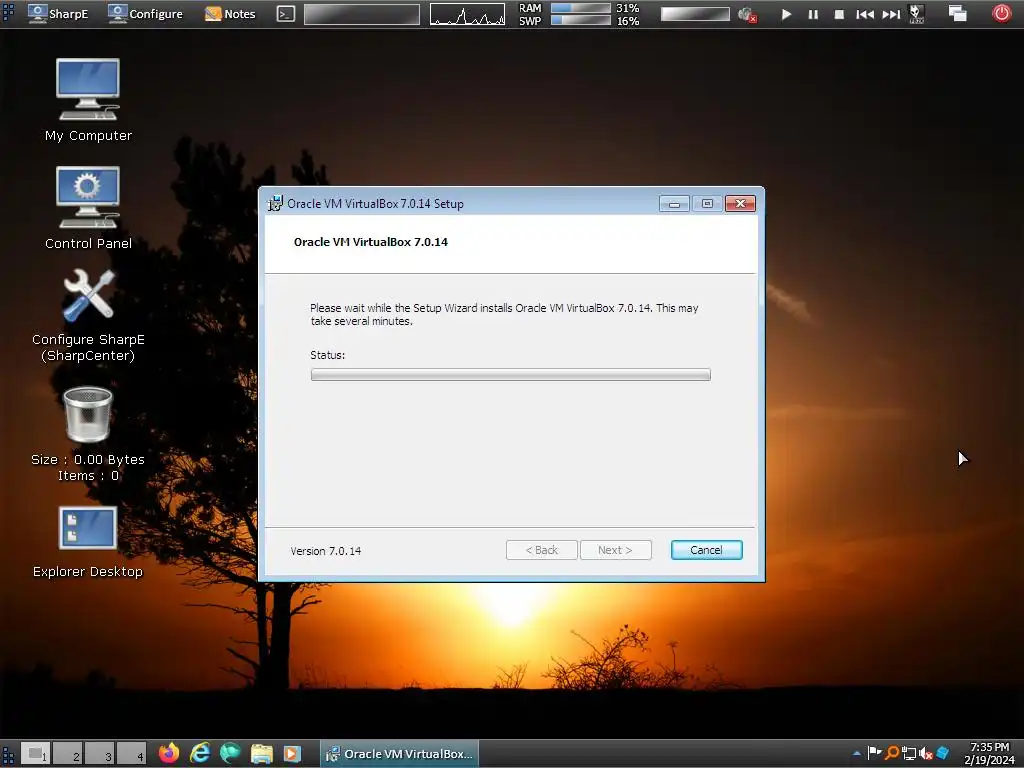Minimize the VirtualBox Setup window
This screenshot has height=768, width=1024.
pos(674,204)
